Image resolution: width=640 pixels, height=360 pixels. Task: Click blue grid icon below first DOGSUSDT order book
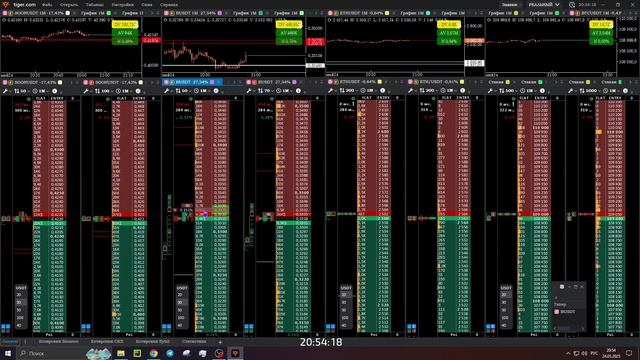pos(5,327)
